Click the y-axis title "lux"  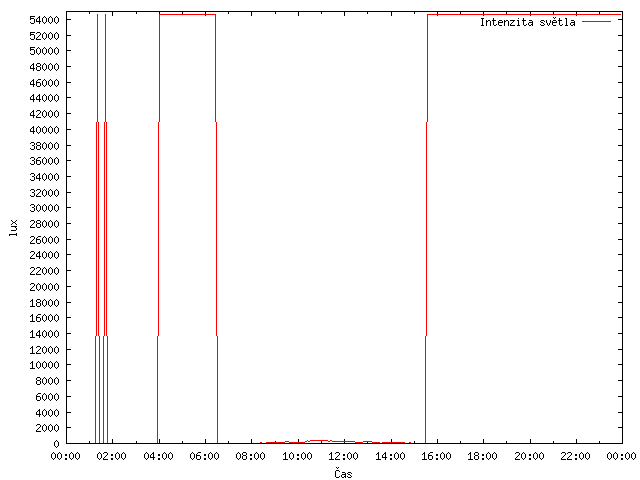[x=13, y=228]
